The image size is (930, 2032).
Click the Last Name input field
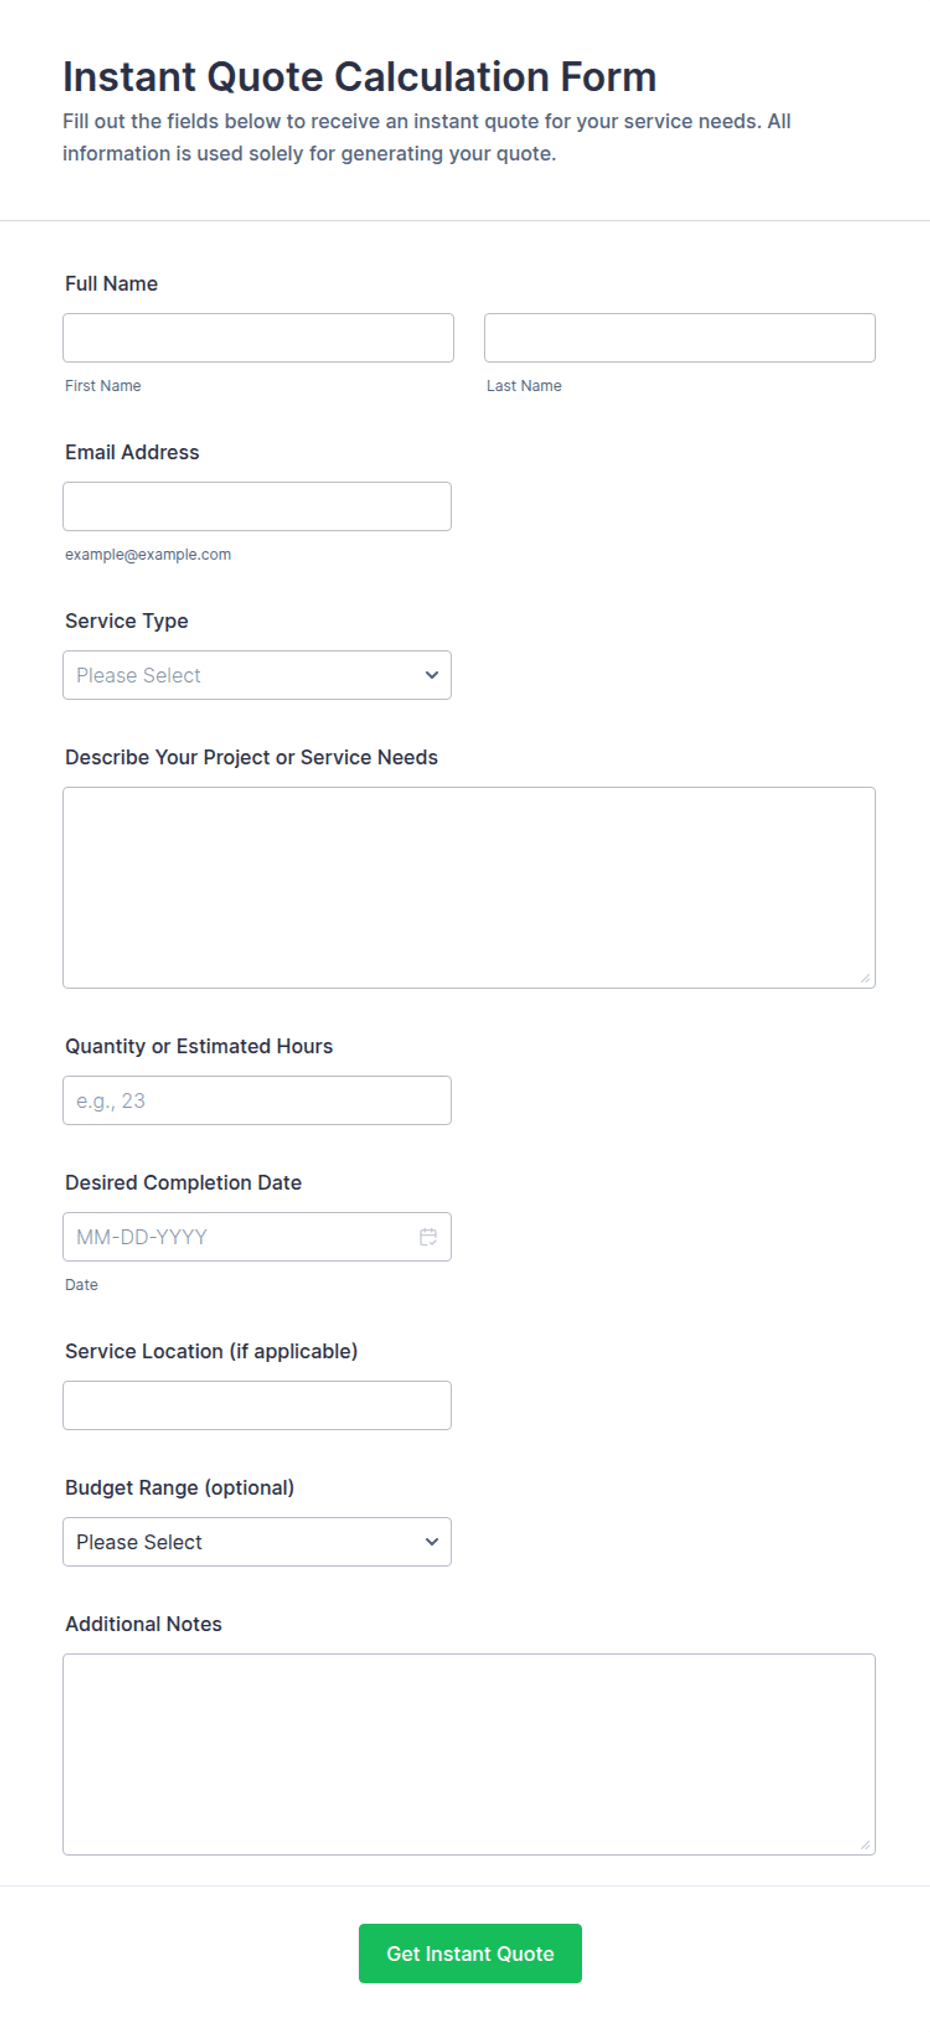coord(680,338)
